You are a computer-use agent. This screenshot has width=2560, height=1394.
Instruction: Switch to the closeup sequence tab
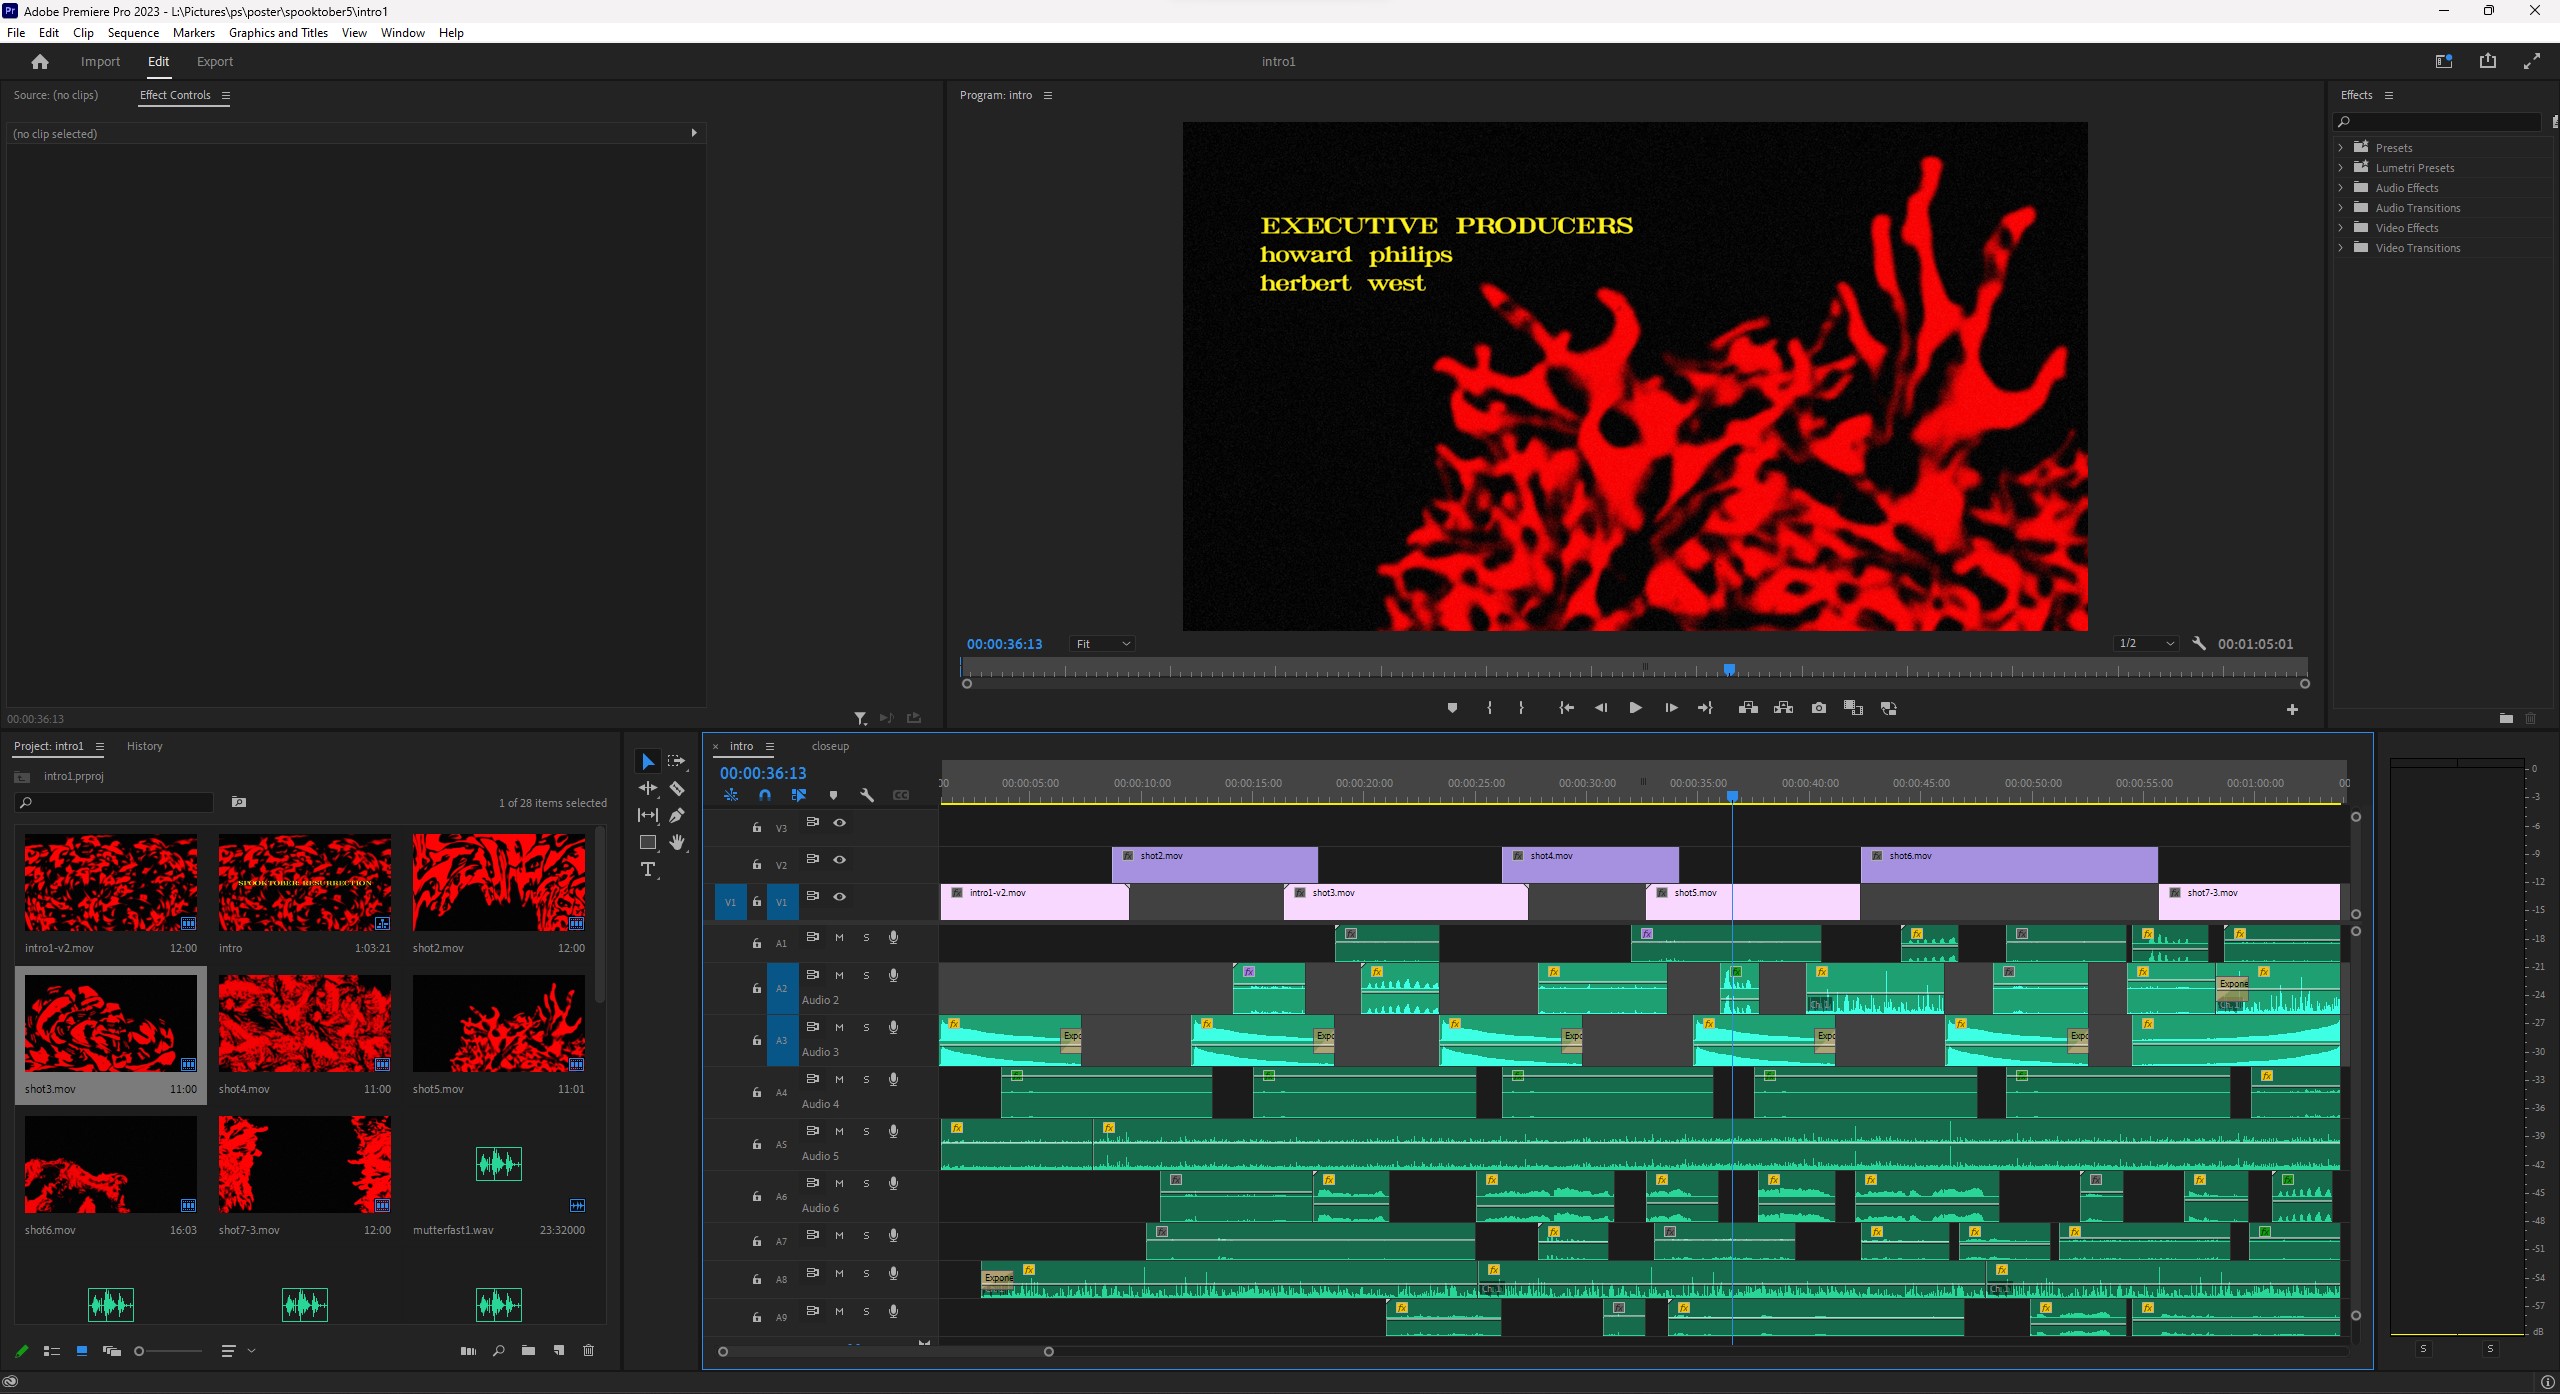point(830,746)
